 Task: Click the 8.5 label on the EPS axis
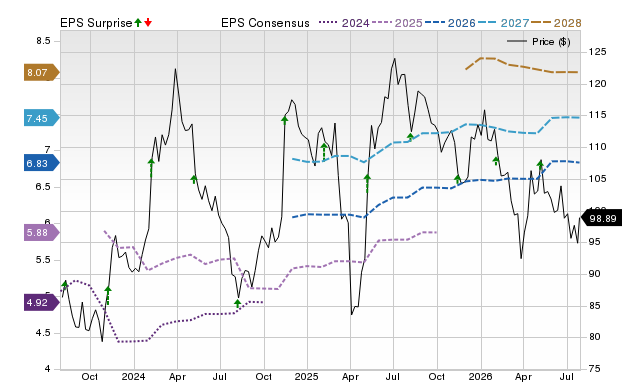(x=43, y=41)
